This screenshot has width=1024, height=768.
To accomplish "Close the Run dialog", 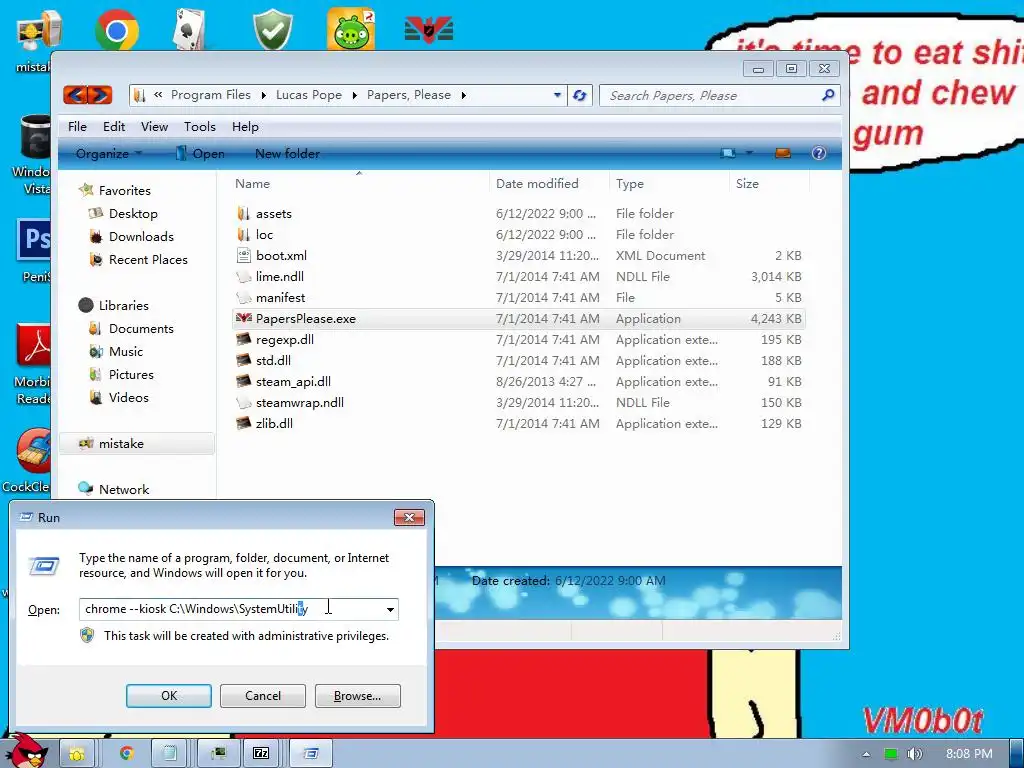I will point(409,517).
